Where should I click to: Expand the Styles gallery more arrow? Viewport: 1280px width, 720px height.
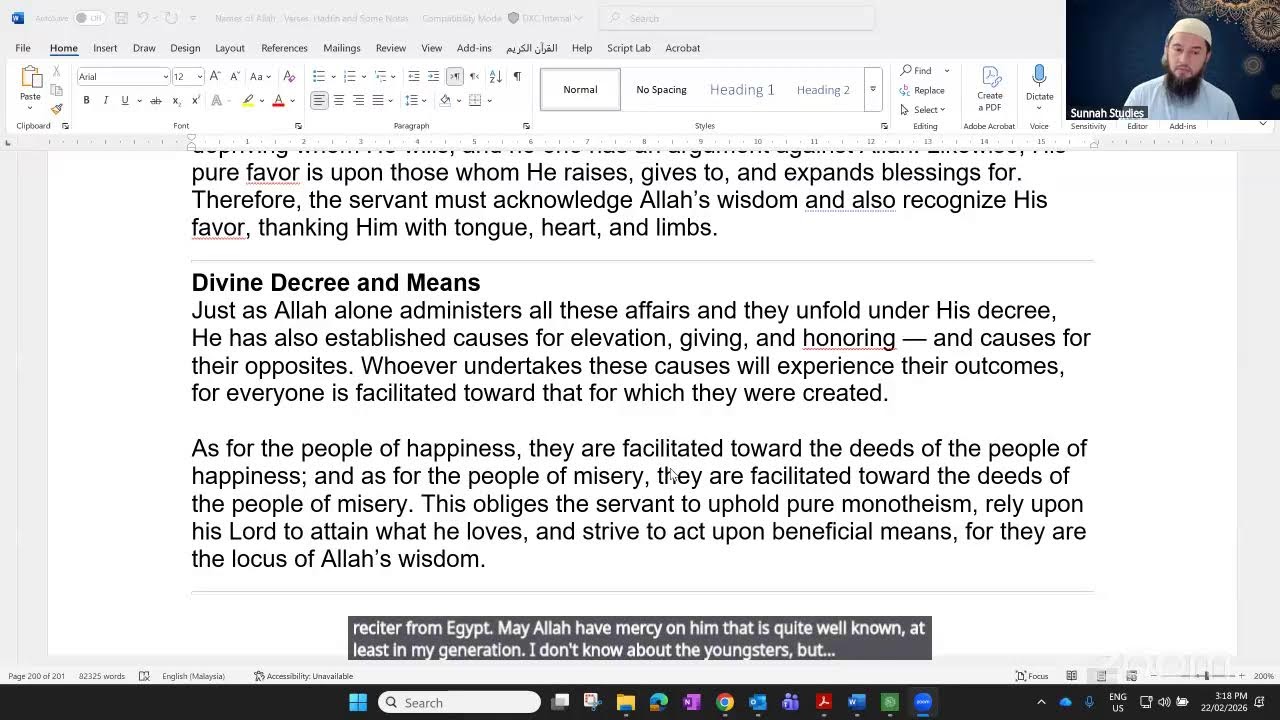click(873, 89)
